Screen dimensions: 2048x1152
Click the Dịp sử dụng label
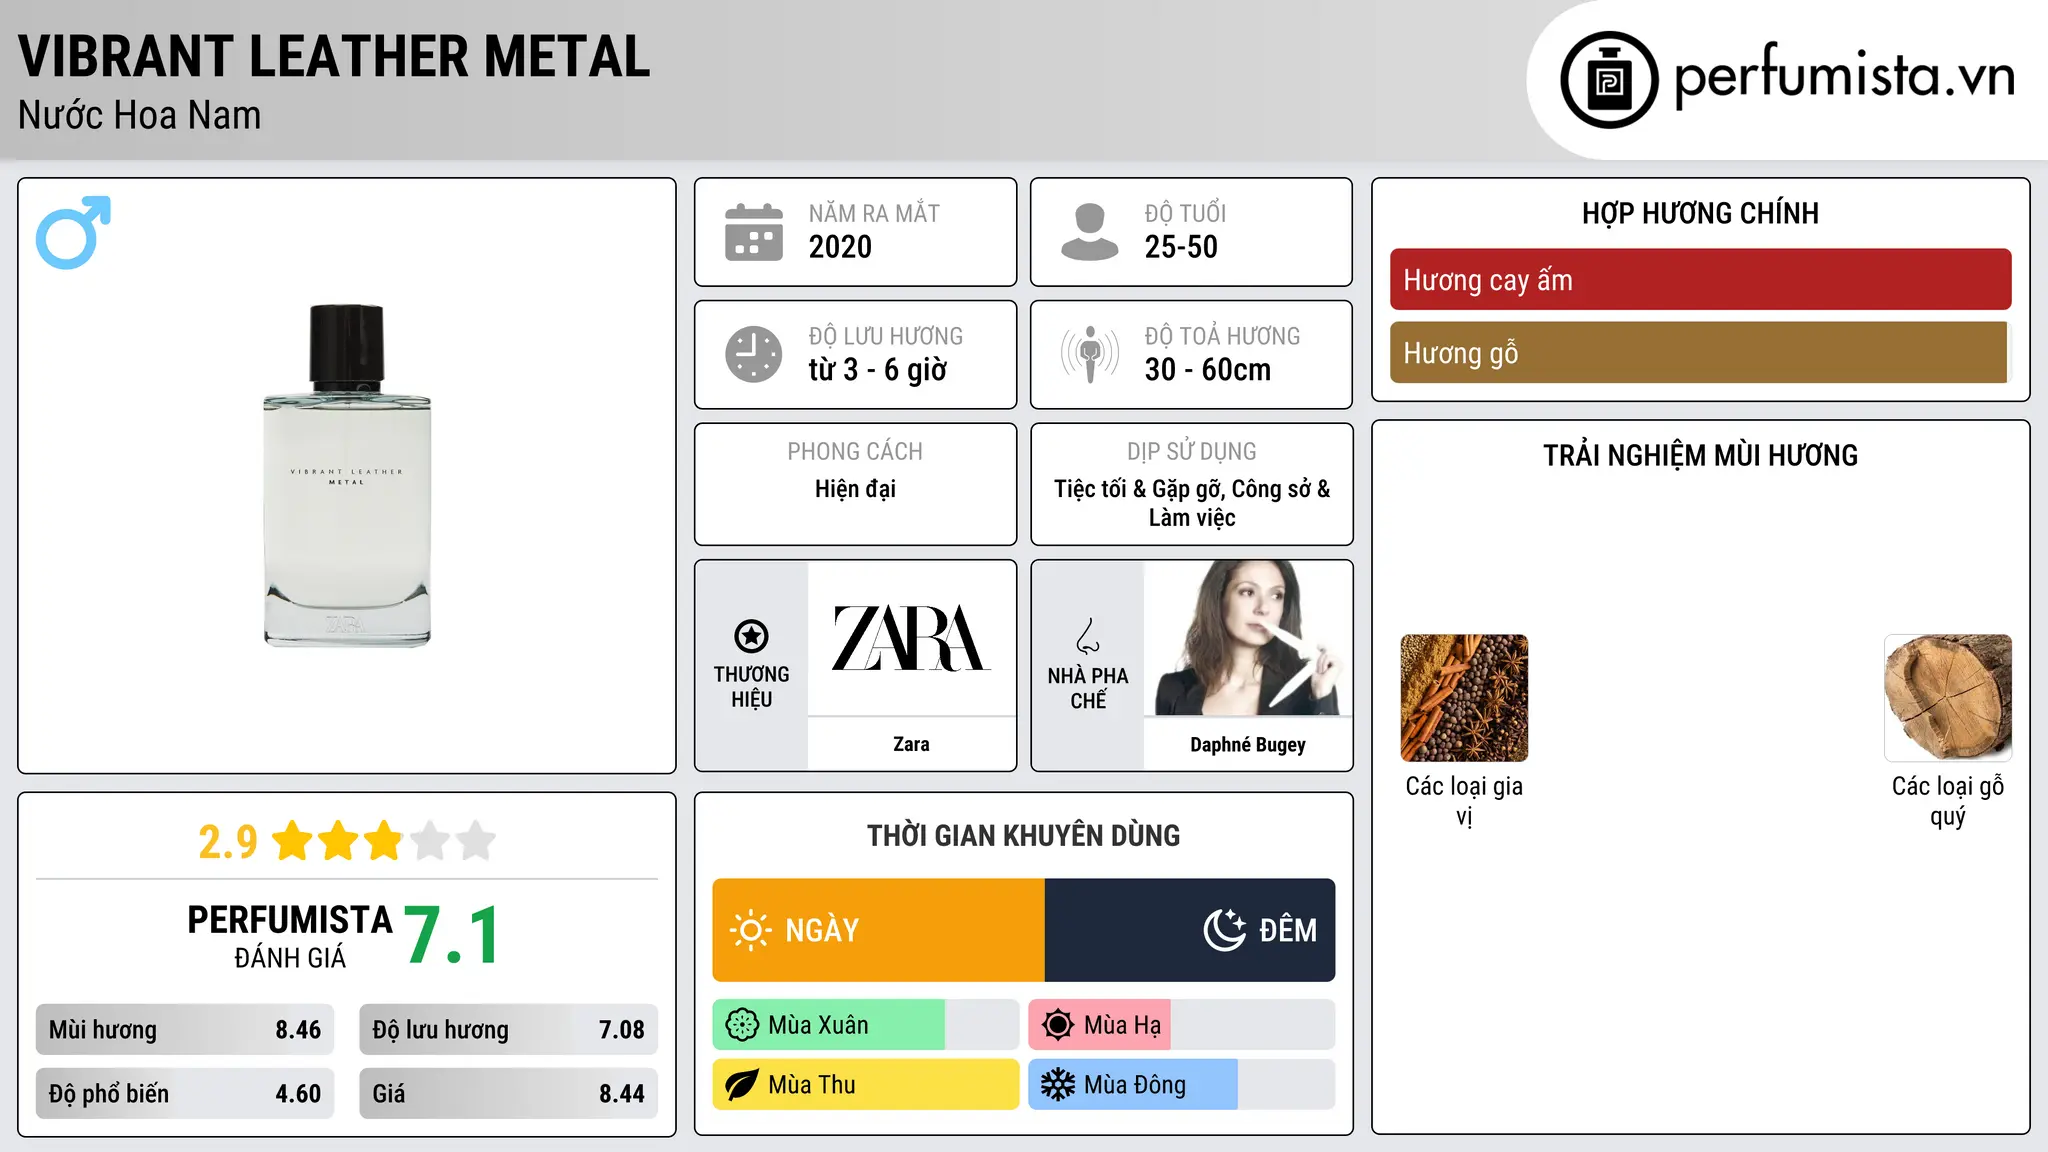click(x=1192, y=452)
